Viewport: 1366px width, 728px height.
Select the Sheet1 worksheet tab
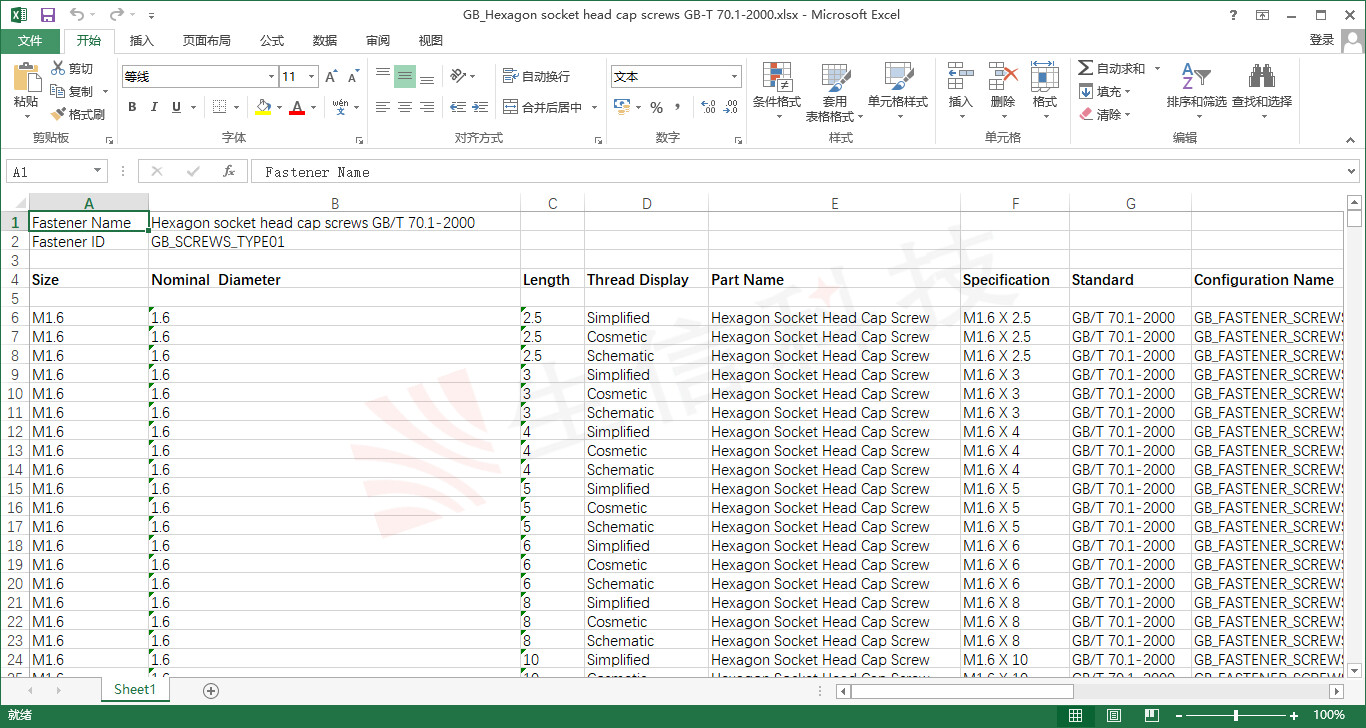(x=135, y=689)
